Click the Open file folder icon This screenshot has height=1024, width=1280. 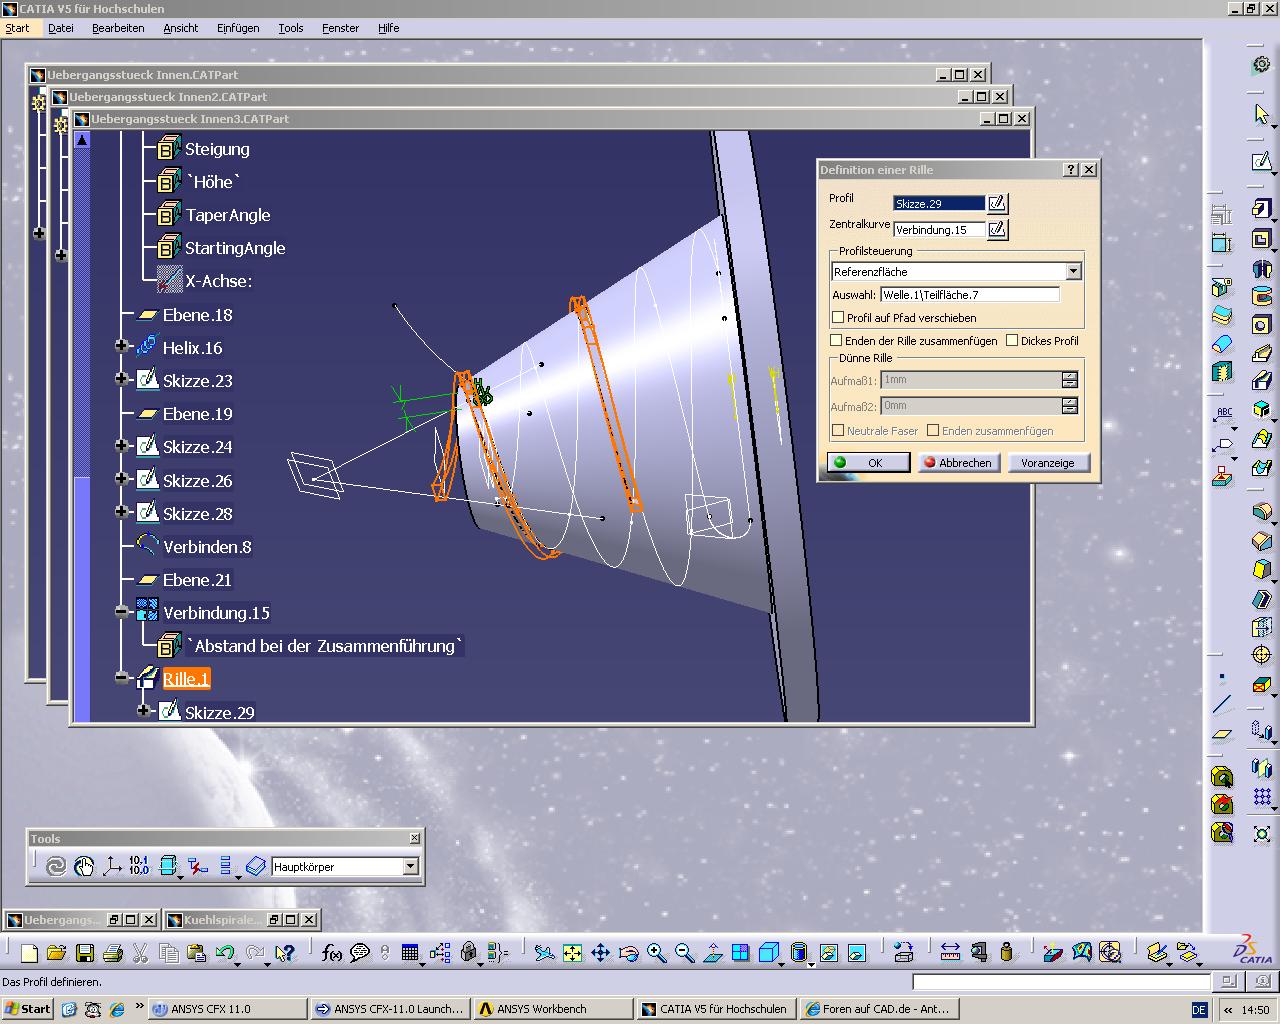pos(56,953)
